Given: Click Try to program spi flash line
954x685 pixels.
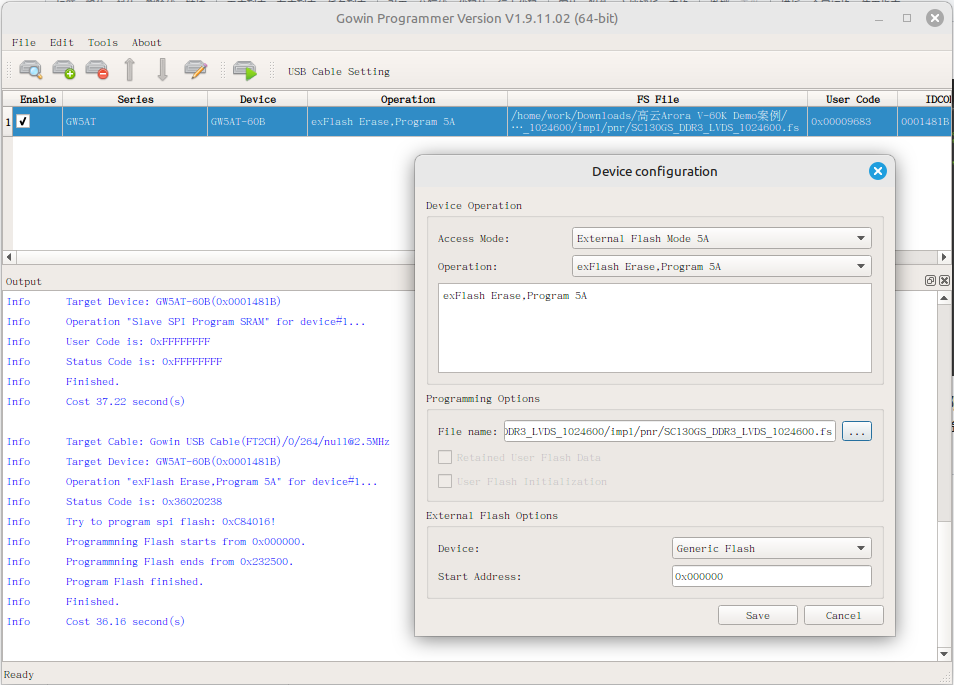Looking at the screenshot, I should [x=171, y=522].
